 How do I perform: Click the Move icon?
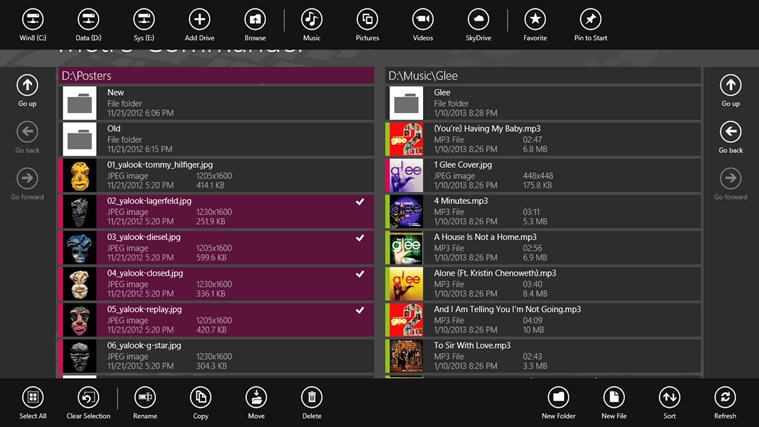pyautogui.click(x=256, y=397)
